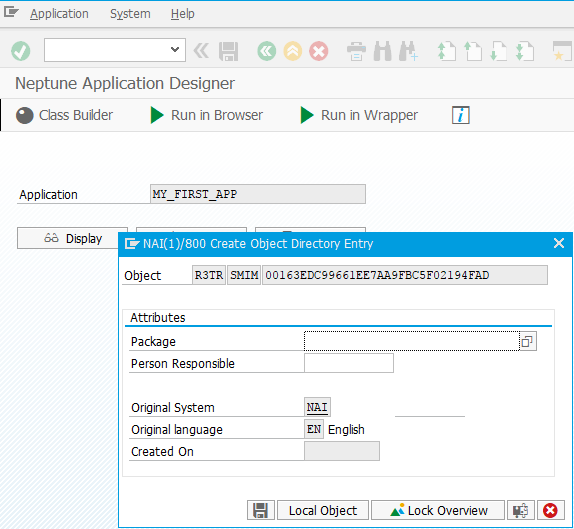Click the Previous Page icon
574x529 pixels.
[473, 51]
